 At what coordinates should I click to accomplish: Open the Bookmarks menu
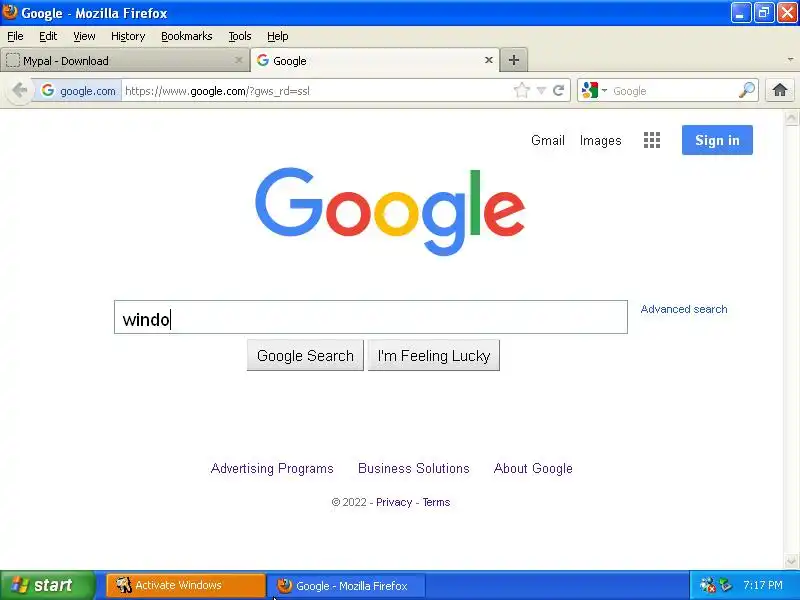(186, 36)
